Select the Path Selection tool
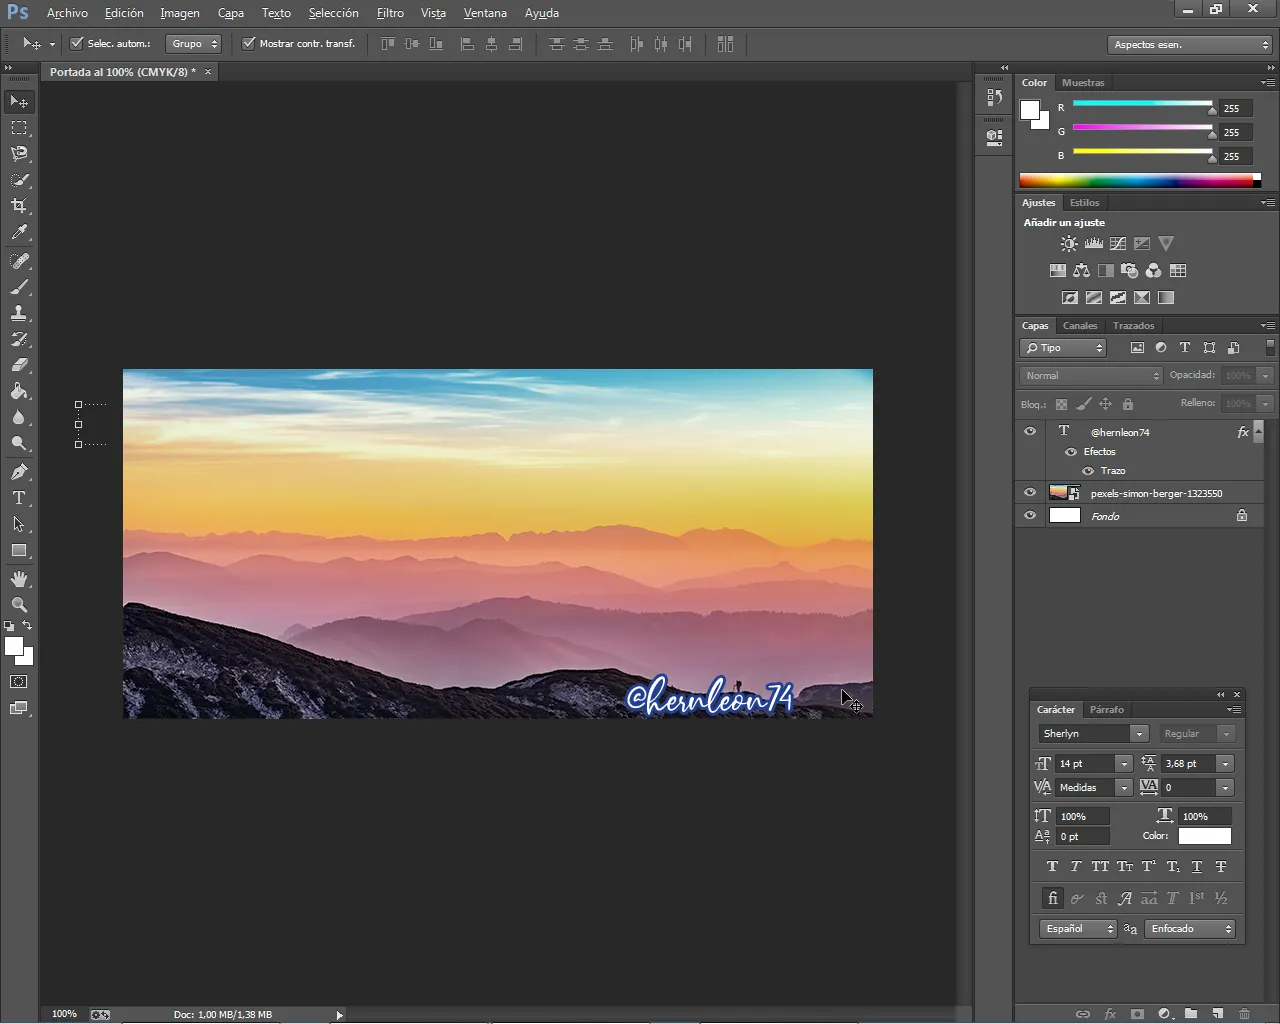This screenshot has width=1280, height=1024. click(19, 524)
